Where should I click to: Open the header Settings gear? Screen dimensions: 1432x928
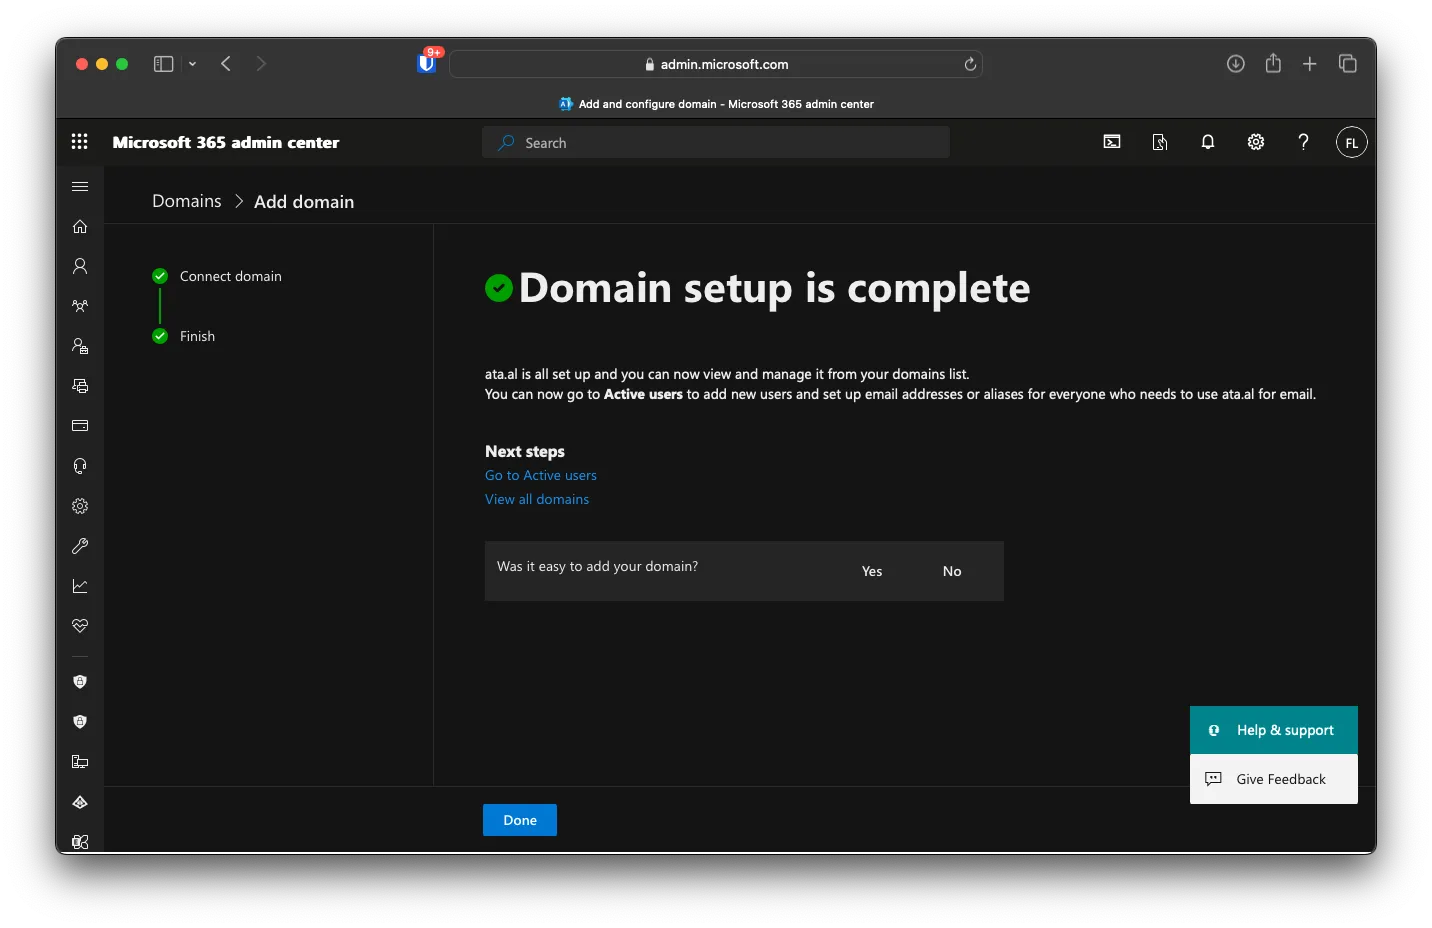click(1256, 142)
